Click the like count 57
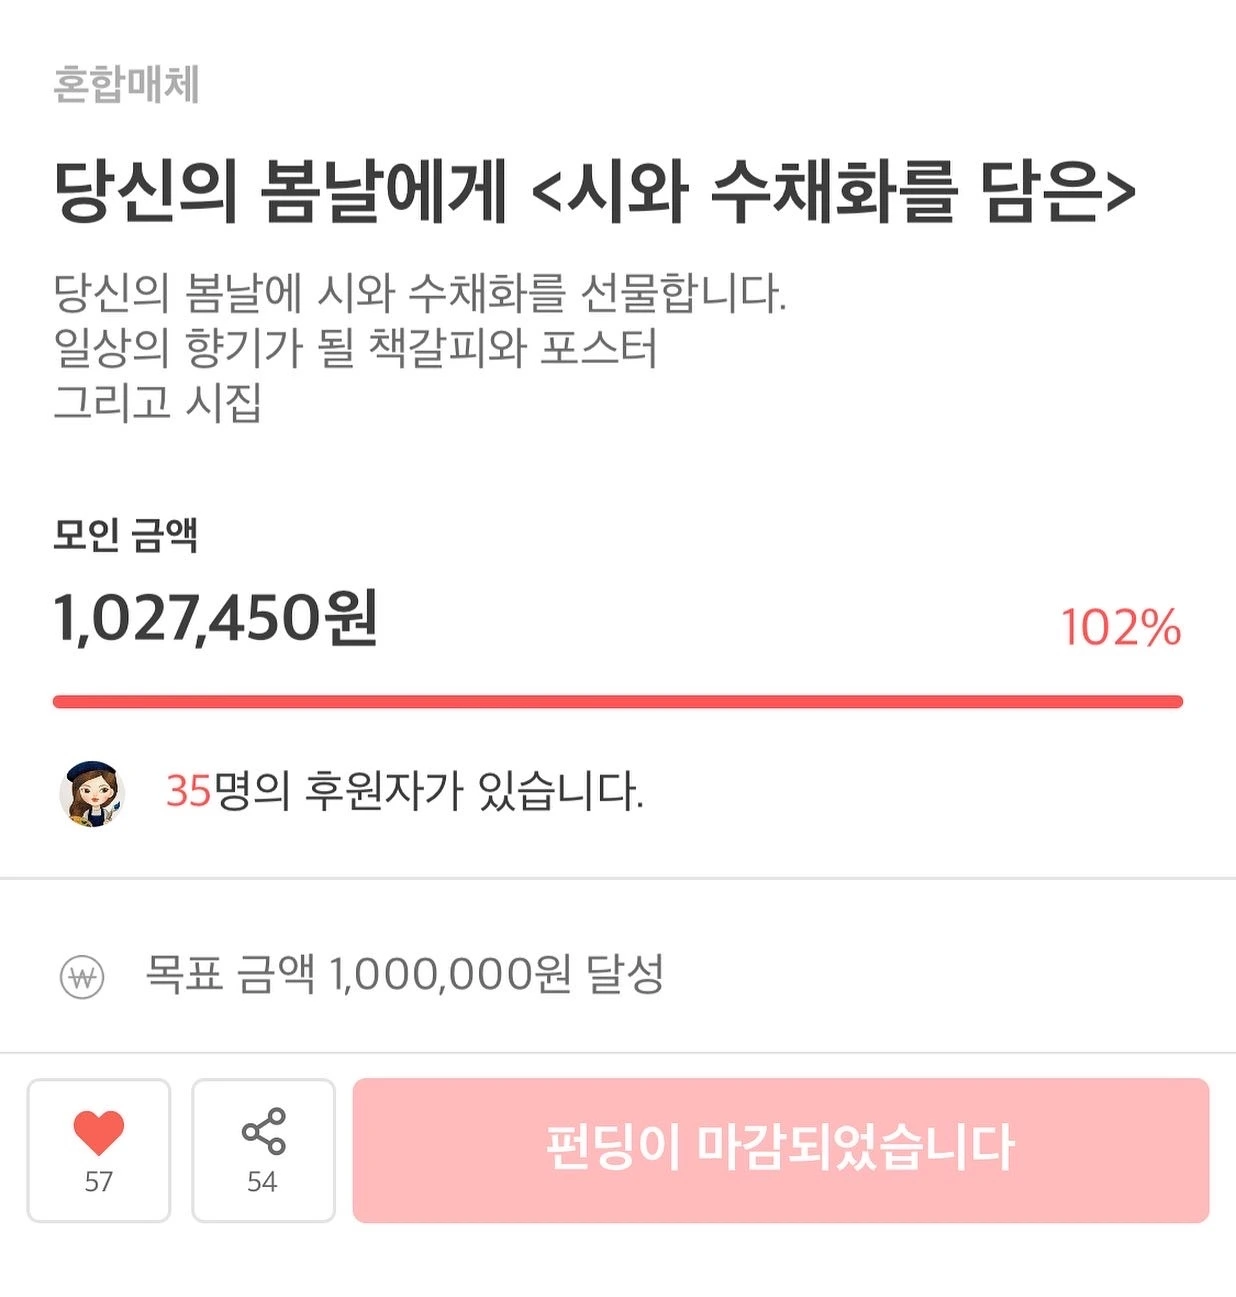 [98, 1182]
